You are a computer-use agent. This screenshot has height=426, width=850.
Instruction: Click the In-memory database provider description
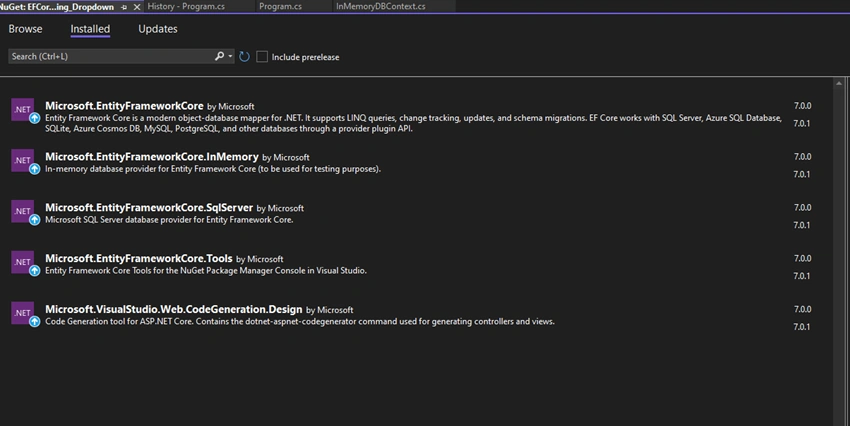click(213, 169)
